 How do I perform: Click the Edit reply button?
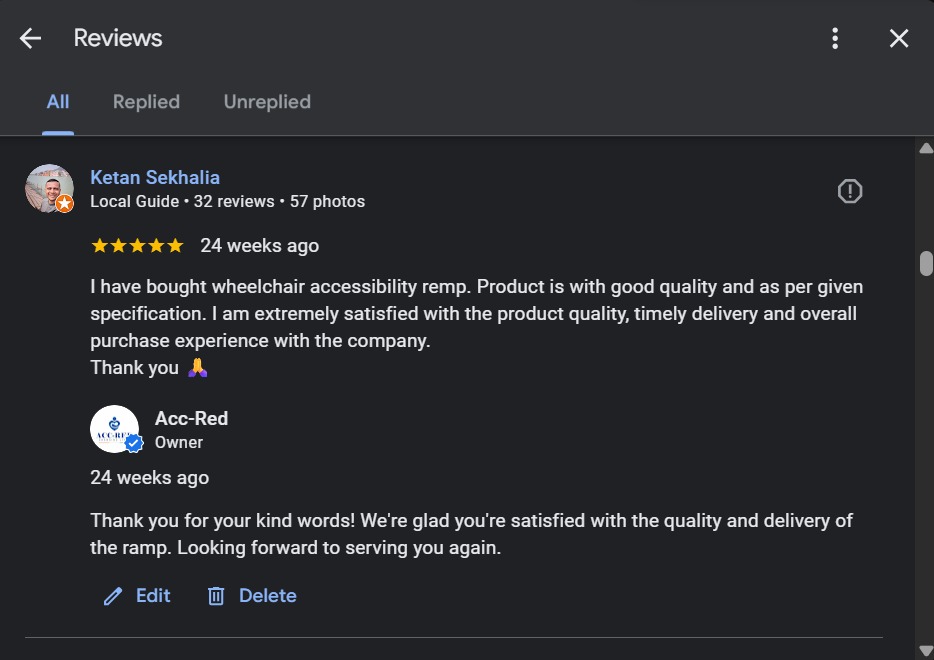[152, 596]
